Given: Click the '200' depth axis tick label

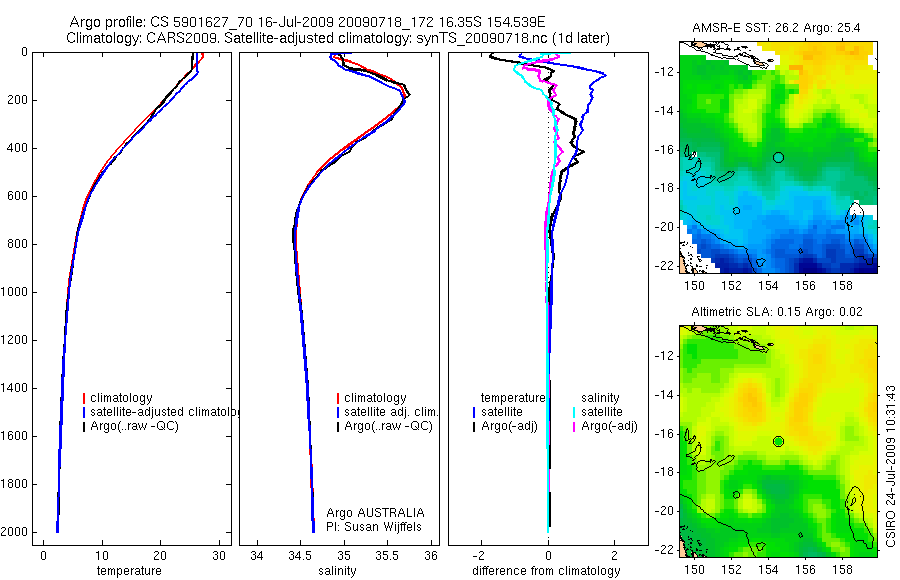Looking at the screenshot, I should (x=18, y=100).
